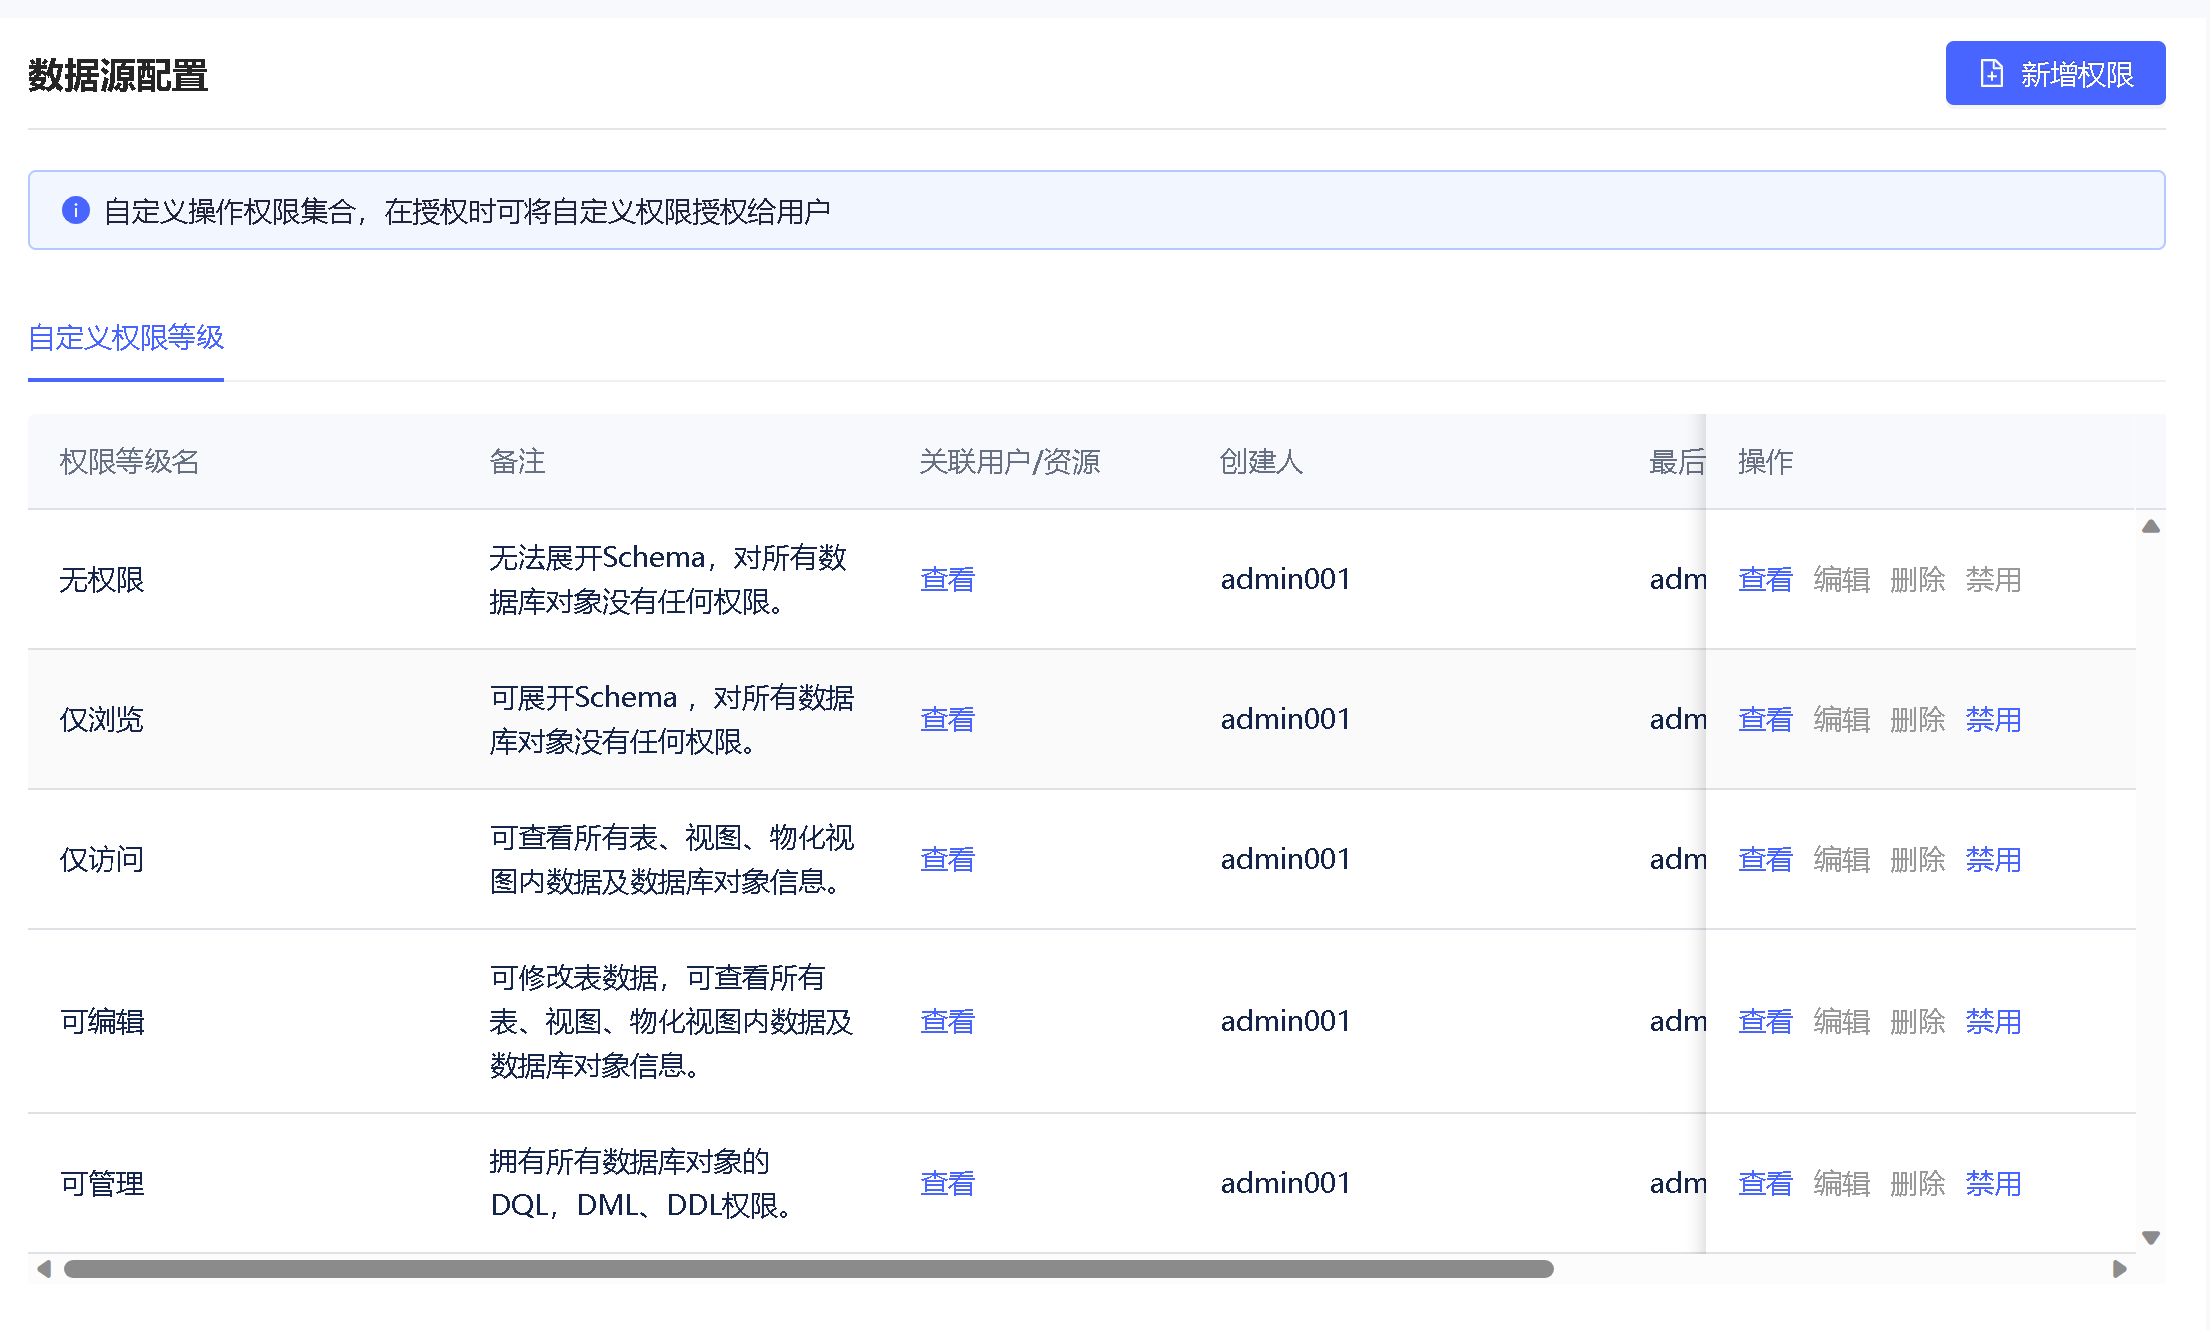Open 查看 in 关联用户 column for 仅访问

click(947, 860)
